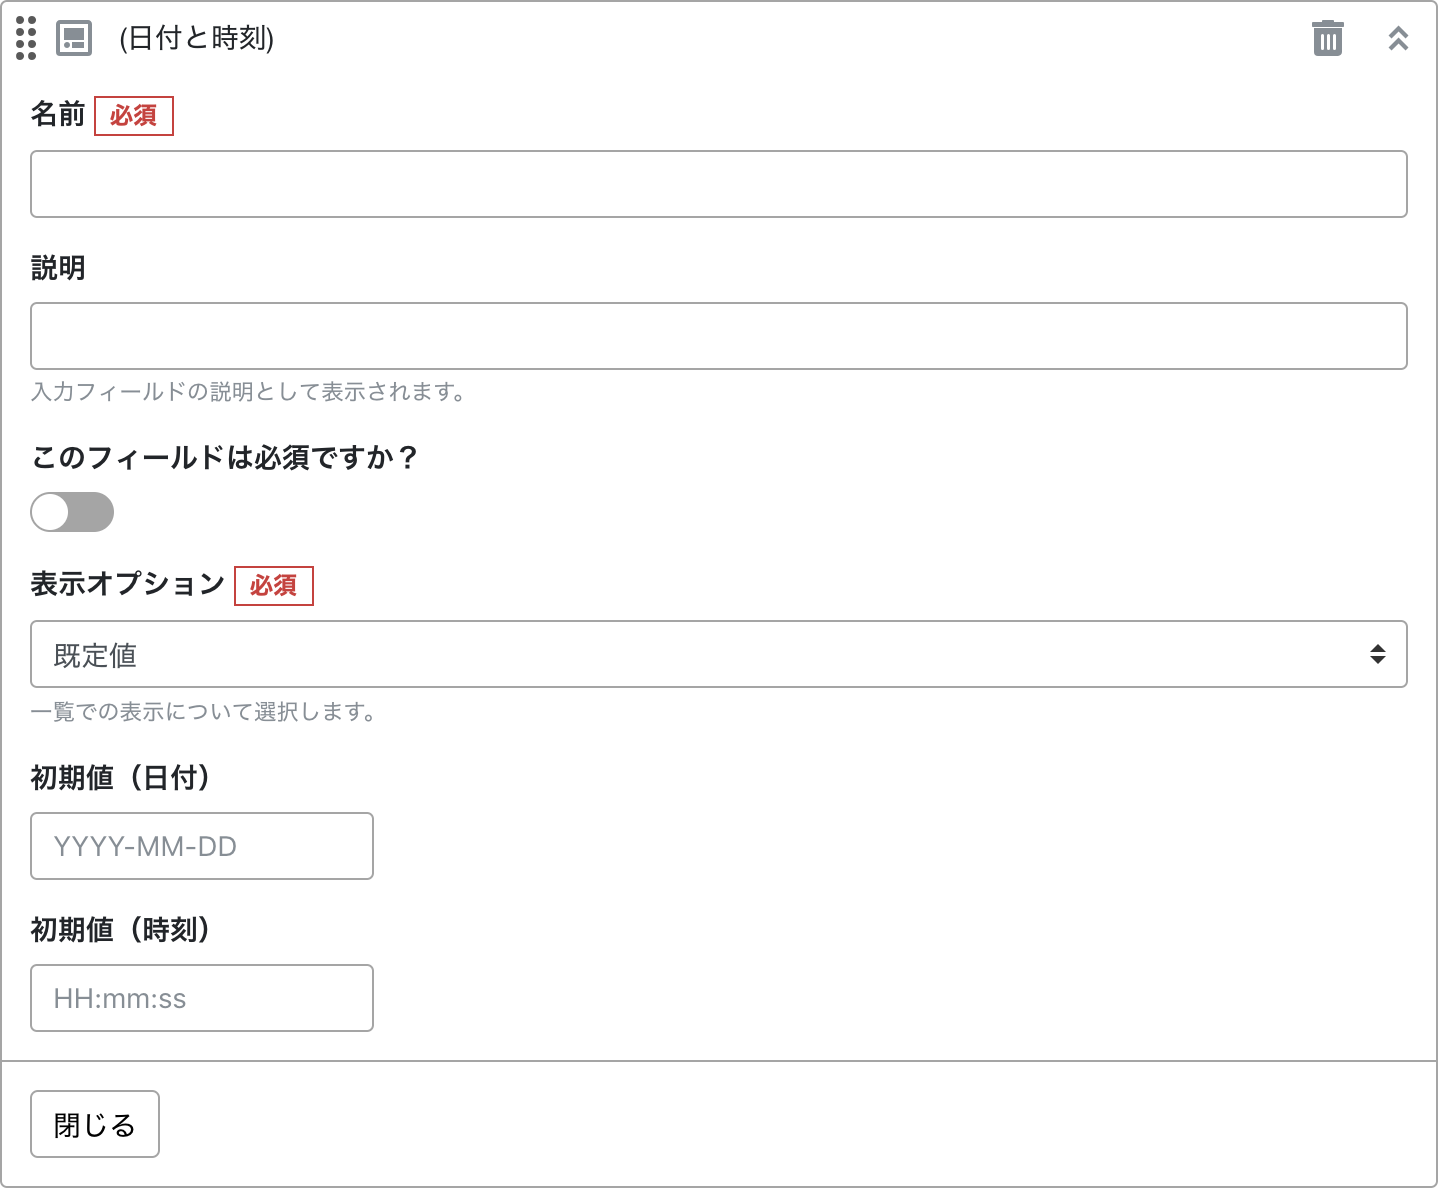Click the drag handle dots icon
Viewport: 1438px width, 1188px height.
[x=26, y=38]
